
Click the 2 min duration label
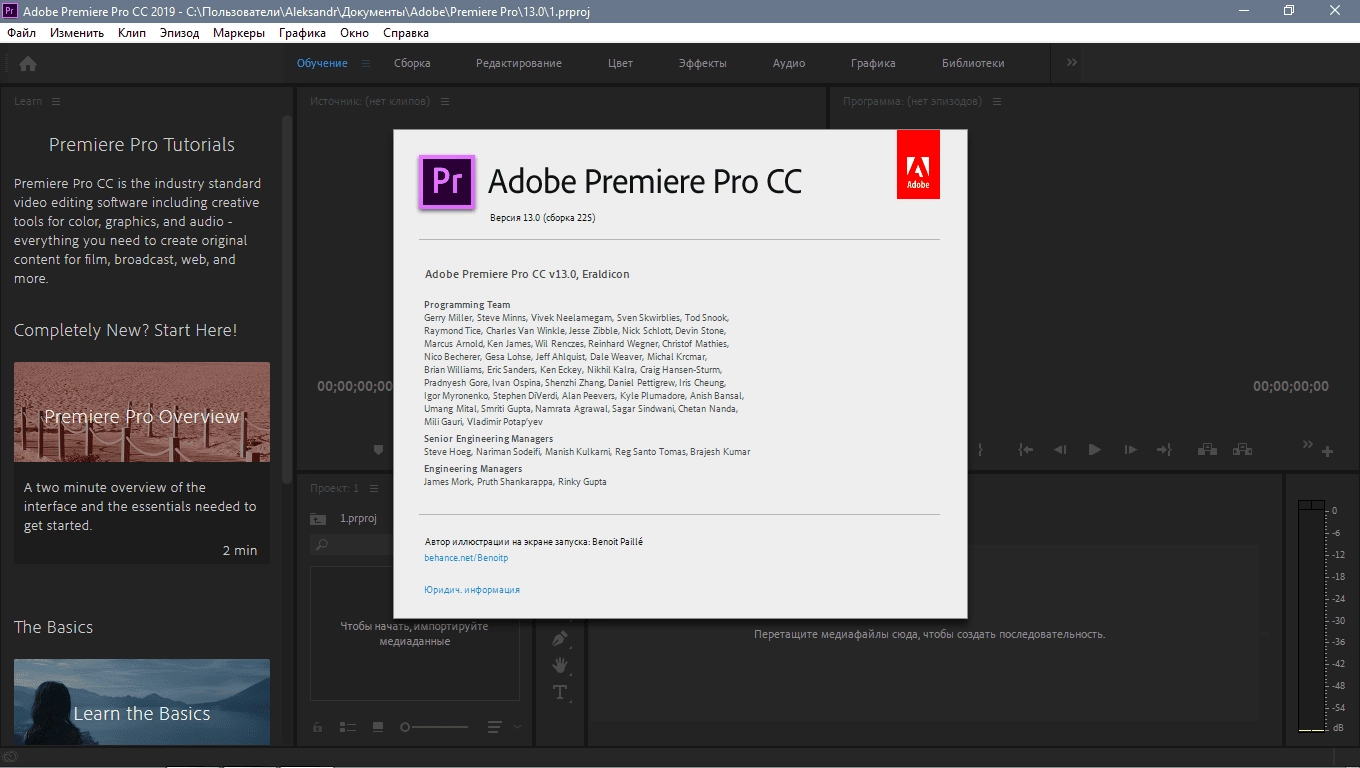coord(240,550)
